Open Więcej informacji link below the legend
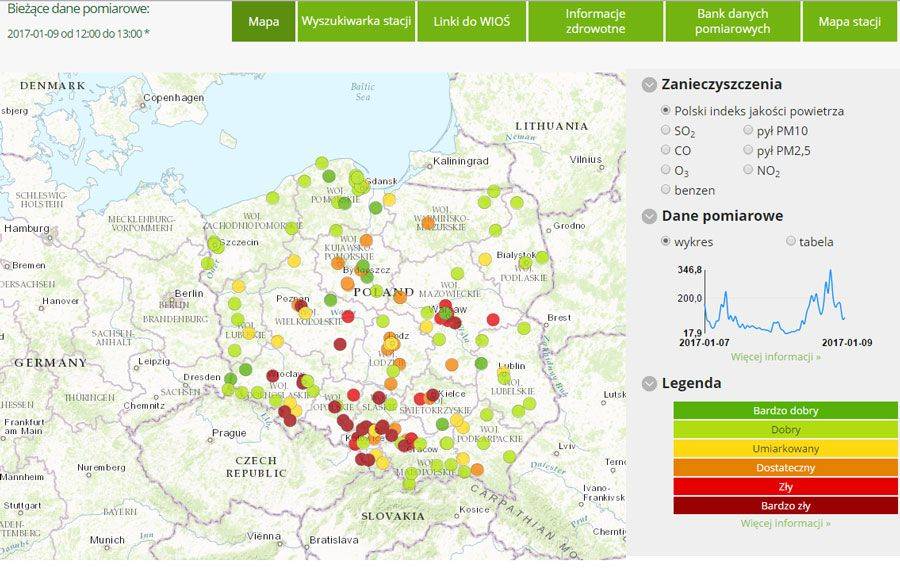This screenshot has height=574, width=900. (x=785, y=523)
